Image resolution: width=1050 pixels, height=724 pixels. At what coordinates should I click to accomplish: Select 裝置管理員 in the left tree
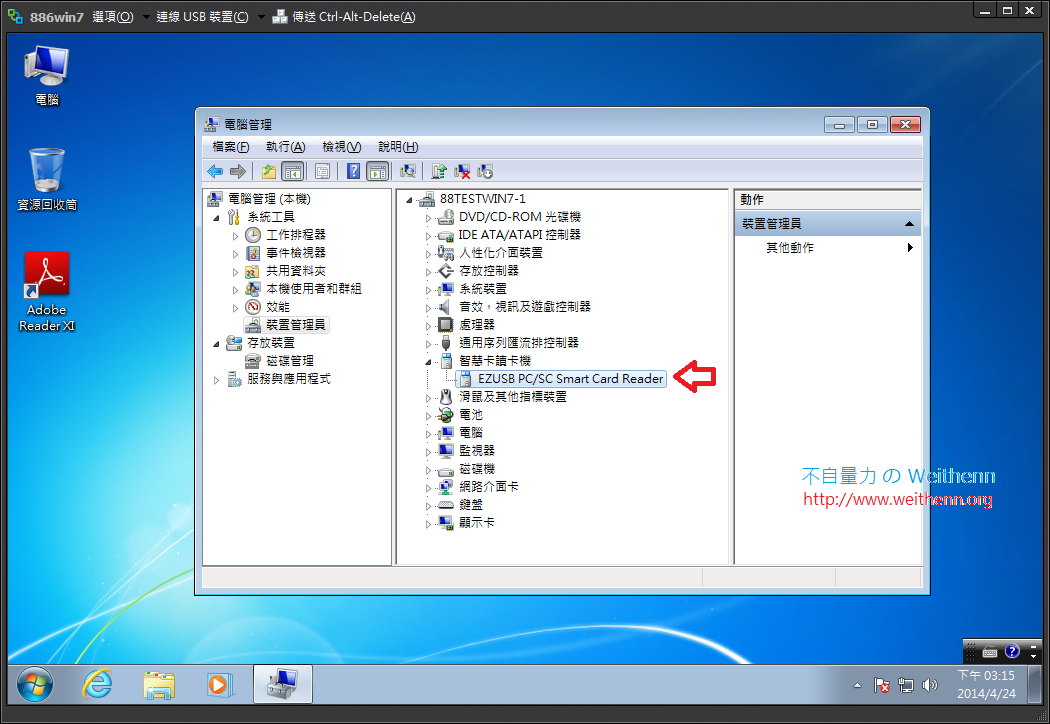tap(295, 325)
